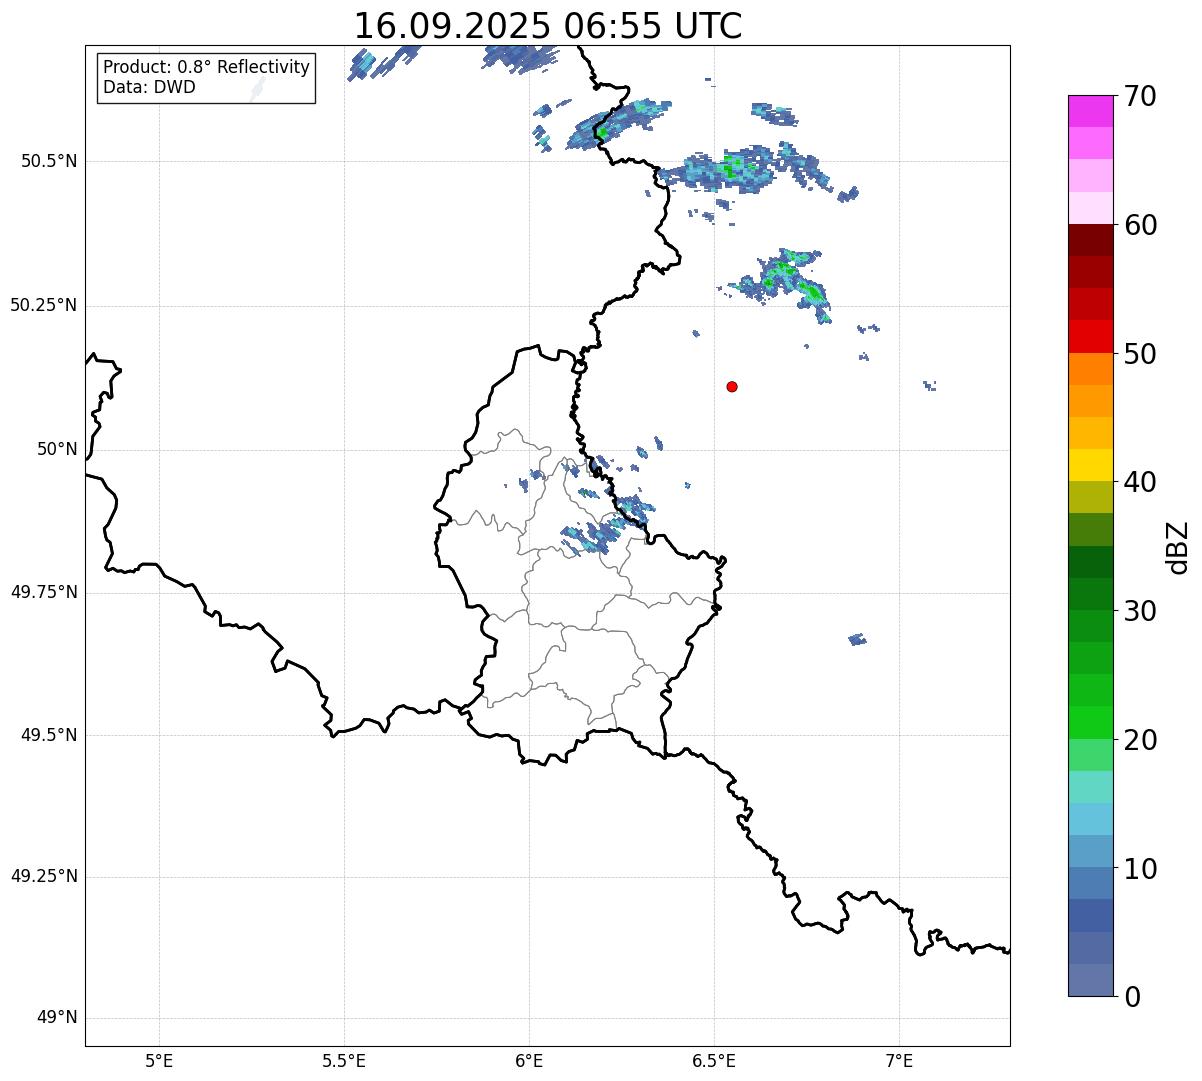1202x1081 pixels.
Task: Click the 5°E longitude label
Action: click(x=159, y=1060)
